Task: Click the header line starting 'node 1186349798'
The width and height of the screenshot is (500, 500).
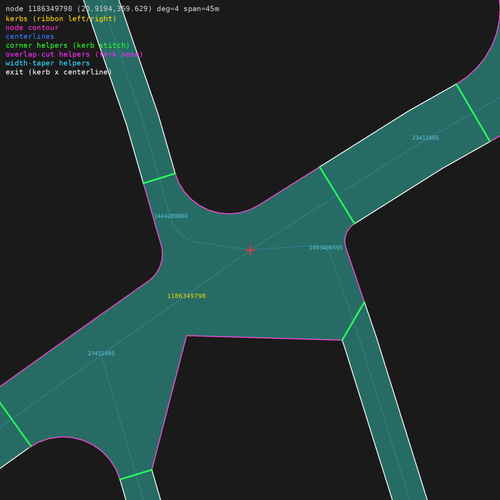Action: coord(112,9)
